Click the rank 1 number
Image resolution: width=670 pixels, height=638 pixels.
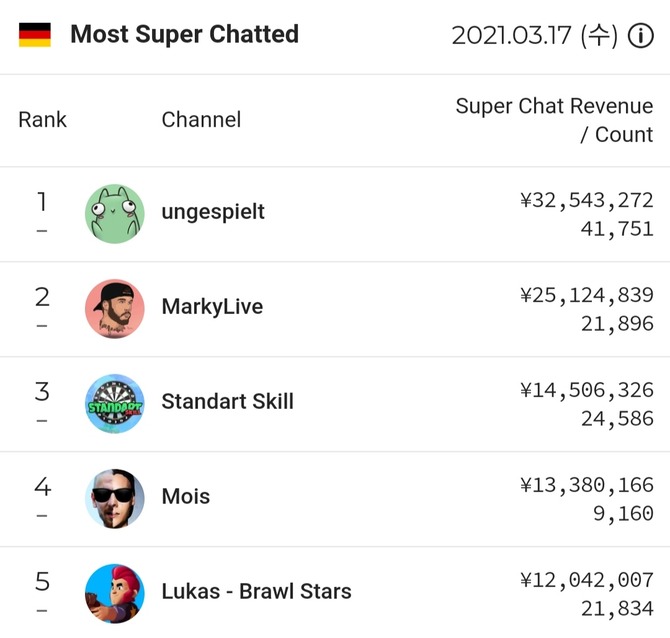[42, 202]
